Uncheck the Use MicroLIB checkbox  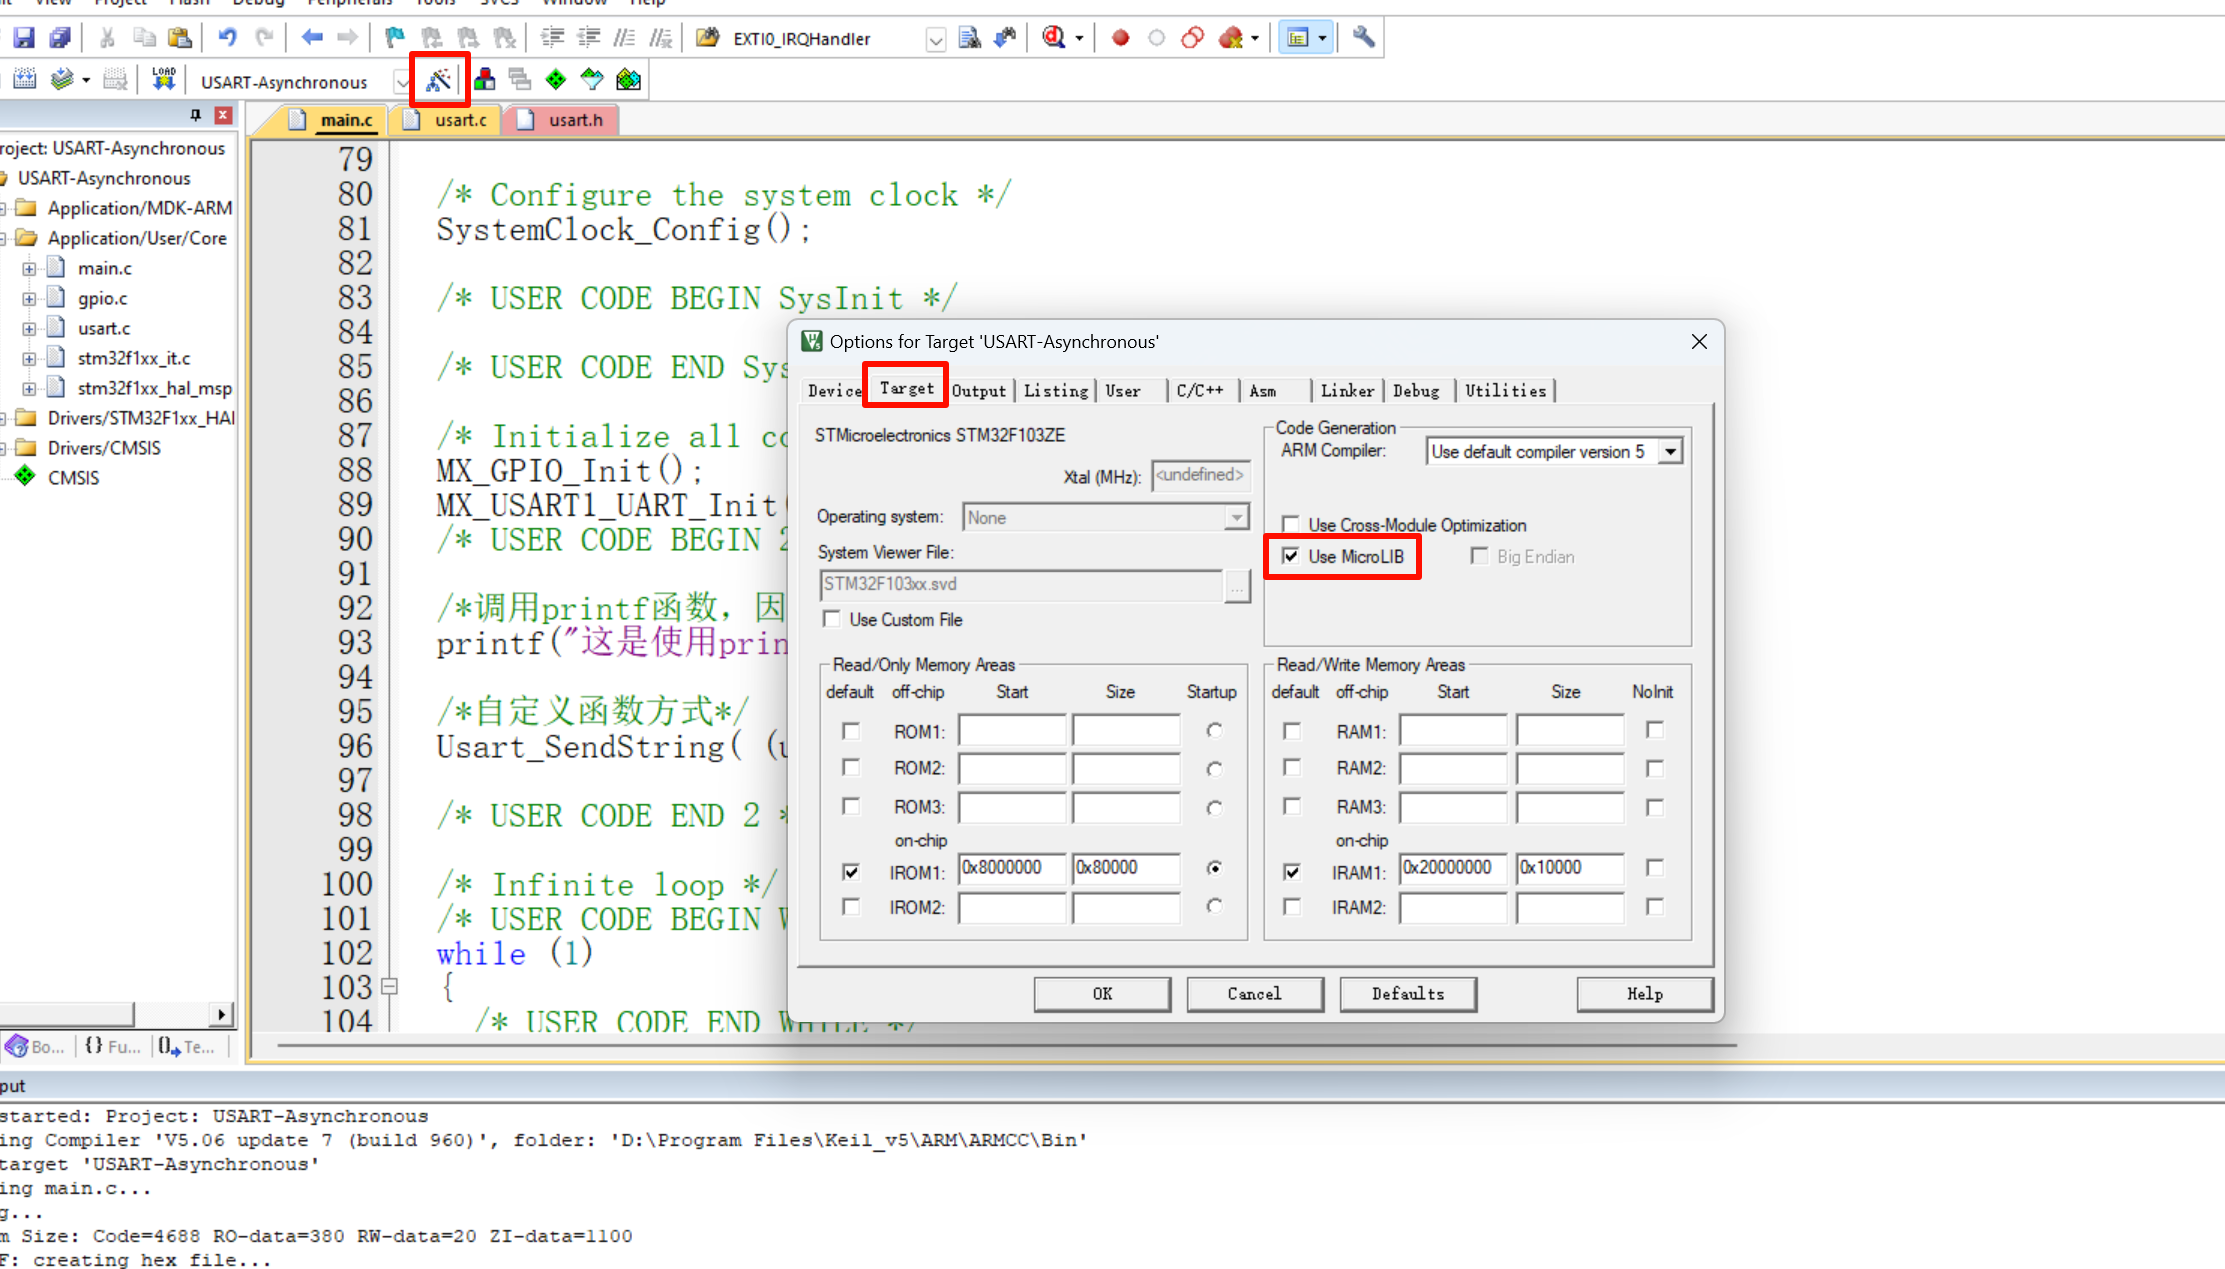point(1291,556)
